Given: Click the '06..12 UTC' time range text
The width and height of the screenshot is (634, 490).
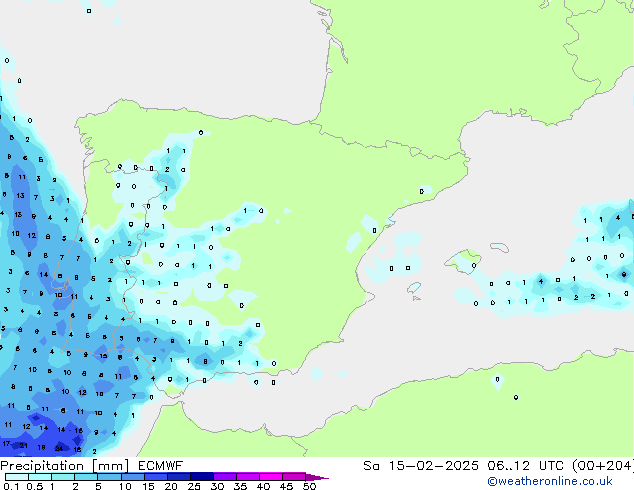Looking at the screenshot, I should click(525, 466).
